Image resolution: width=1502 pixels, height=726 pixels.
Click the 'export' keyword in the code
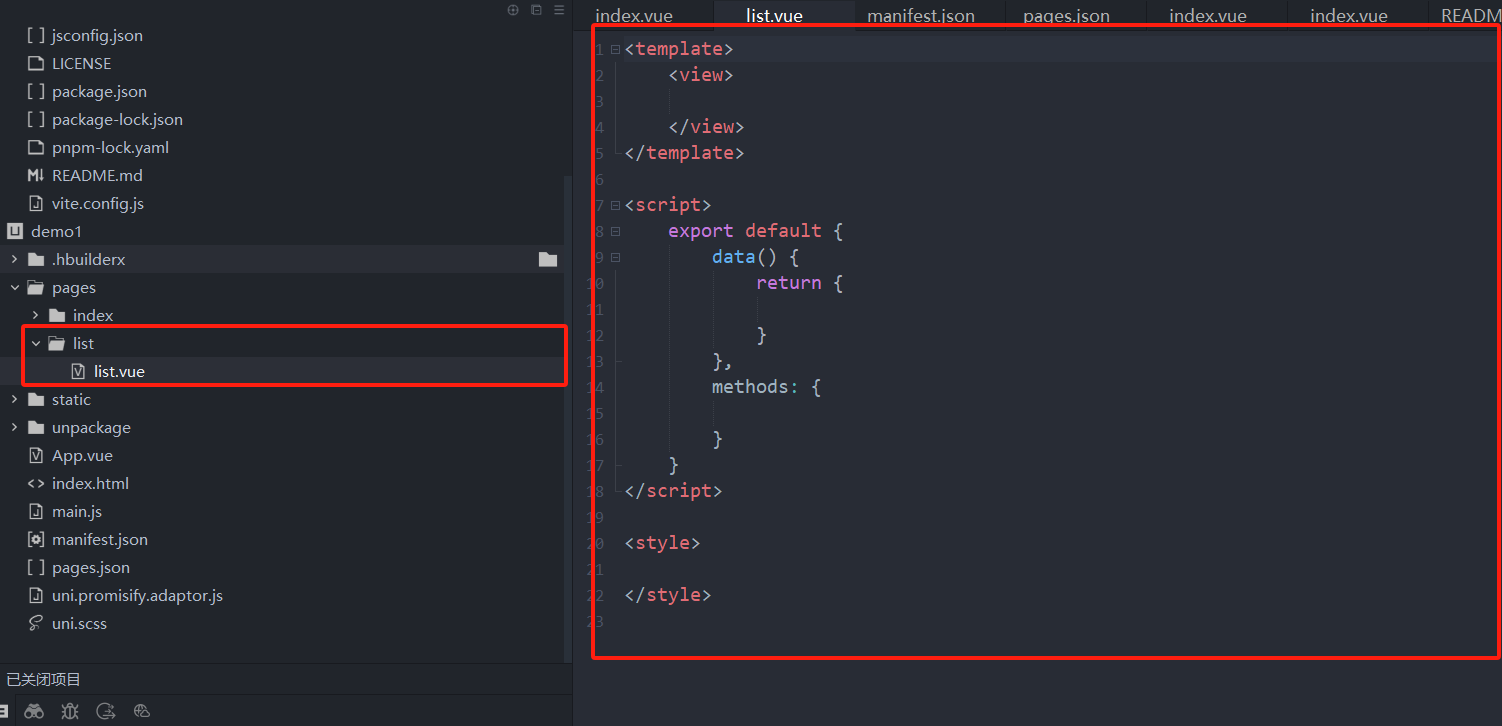click(x=701, y=231)
